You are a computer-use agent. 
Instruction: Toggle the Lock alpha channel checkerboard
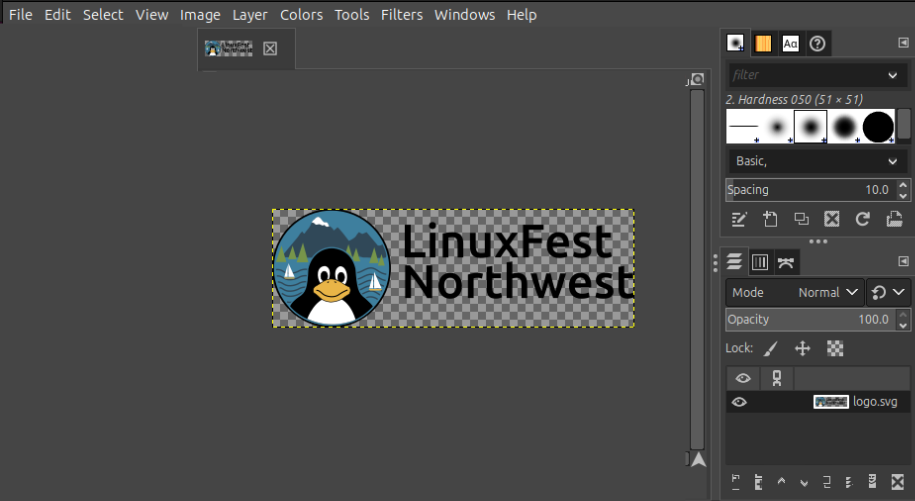tap(835, 349)
